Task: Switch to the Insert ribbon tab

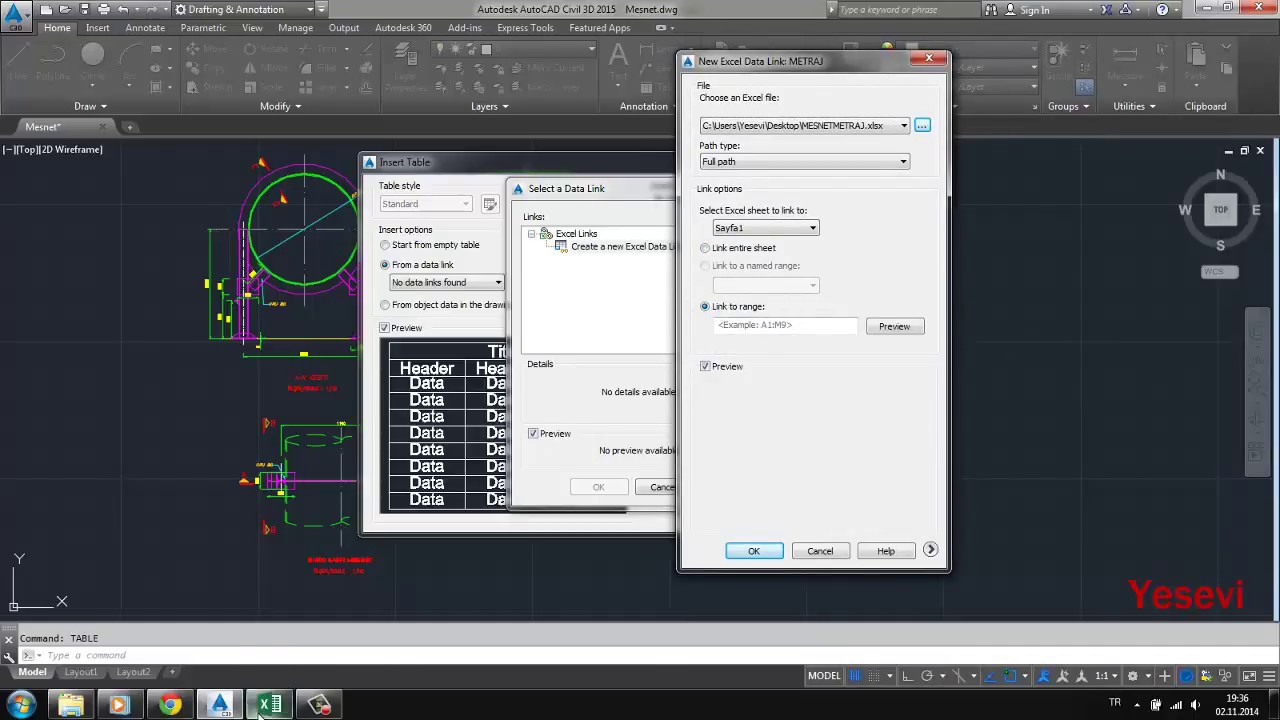Action: coord(98,28)
